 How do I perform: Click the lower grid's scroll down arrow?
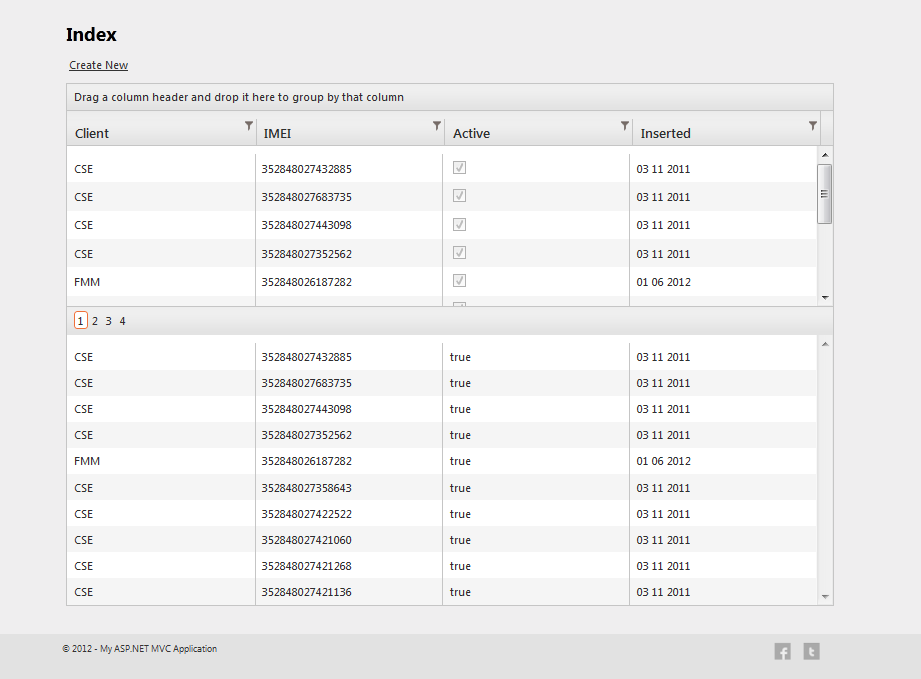[x=825, y=597]
